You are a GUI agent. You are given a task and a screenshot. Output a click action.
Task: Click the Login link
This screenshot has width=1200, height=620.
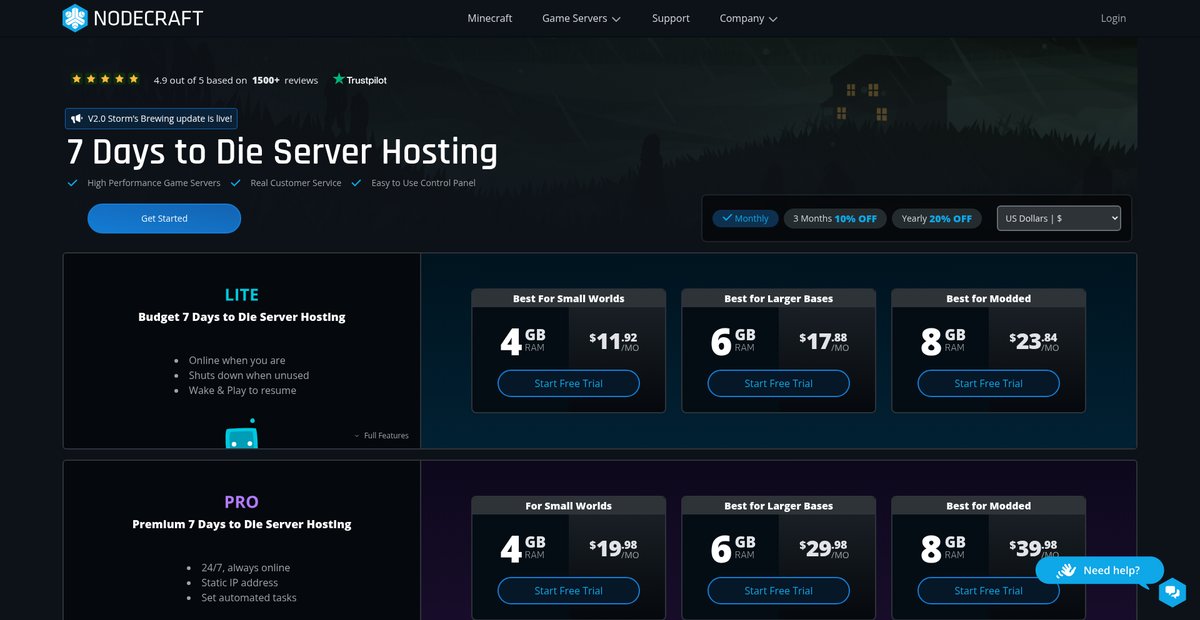[1113, 18]
